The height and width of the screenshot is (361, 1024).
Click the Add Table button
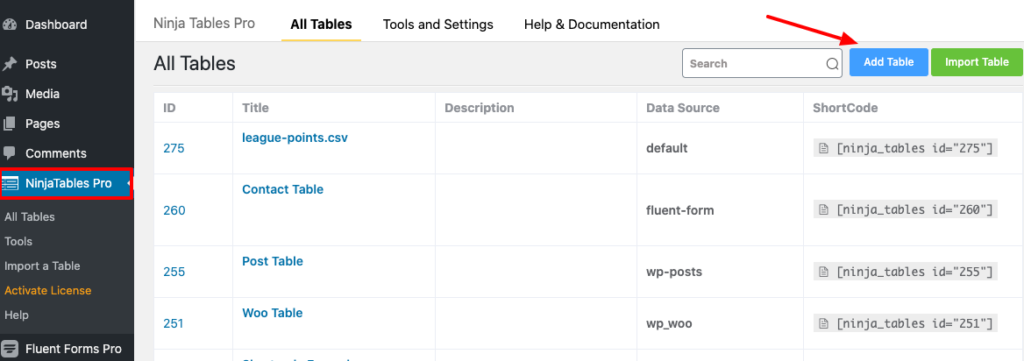click(888, 62)
